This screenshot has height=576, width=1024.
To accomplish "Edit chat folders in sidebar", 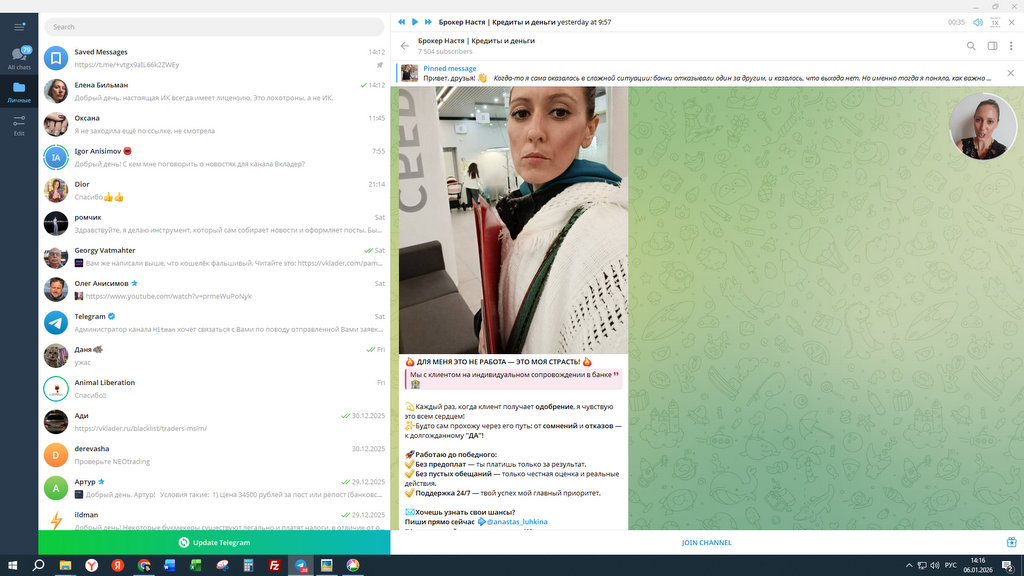I will pyautogui.click(x=19, y=125).
